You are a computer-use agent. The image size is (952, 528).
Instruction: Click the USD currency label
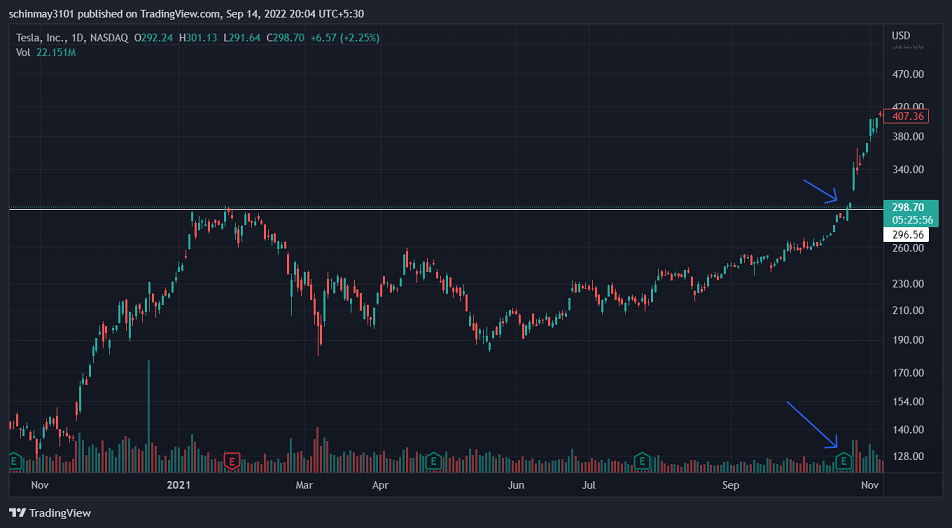click(x=900, y=35)
